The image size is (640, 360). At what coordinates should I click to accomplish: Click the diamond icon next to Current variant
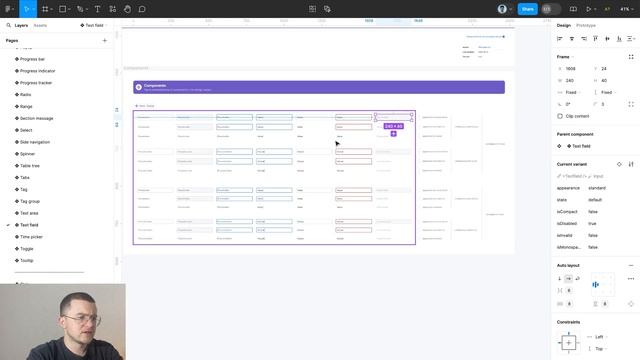pos(619,164)
